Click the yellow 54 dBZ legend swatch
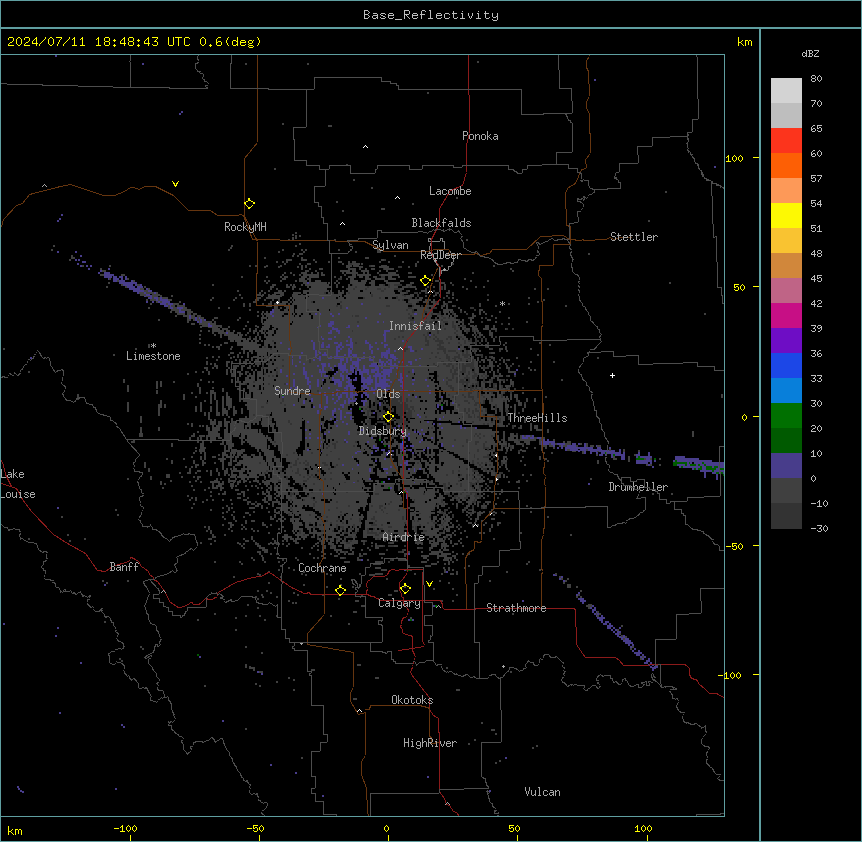The width and height of the screenshot is (862, 842). coord(786,215)
